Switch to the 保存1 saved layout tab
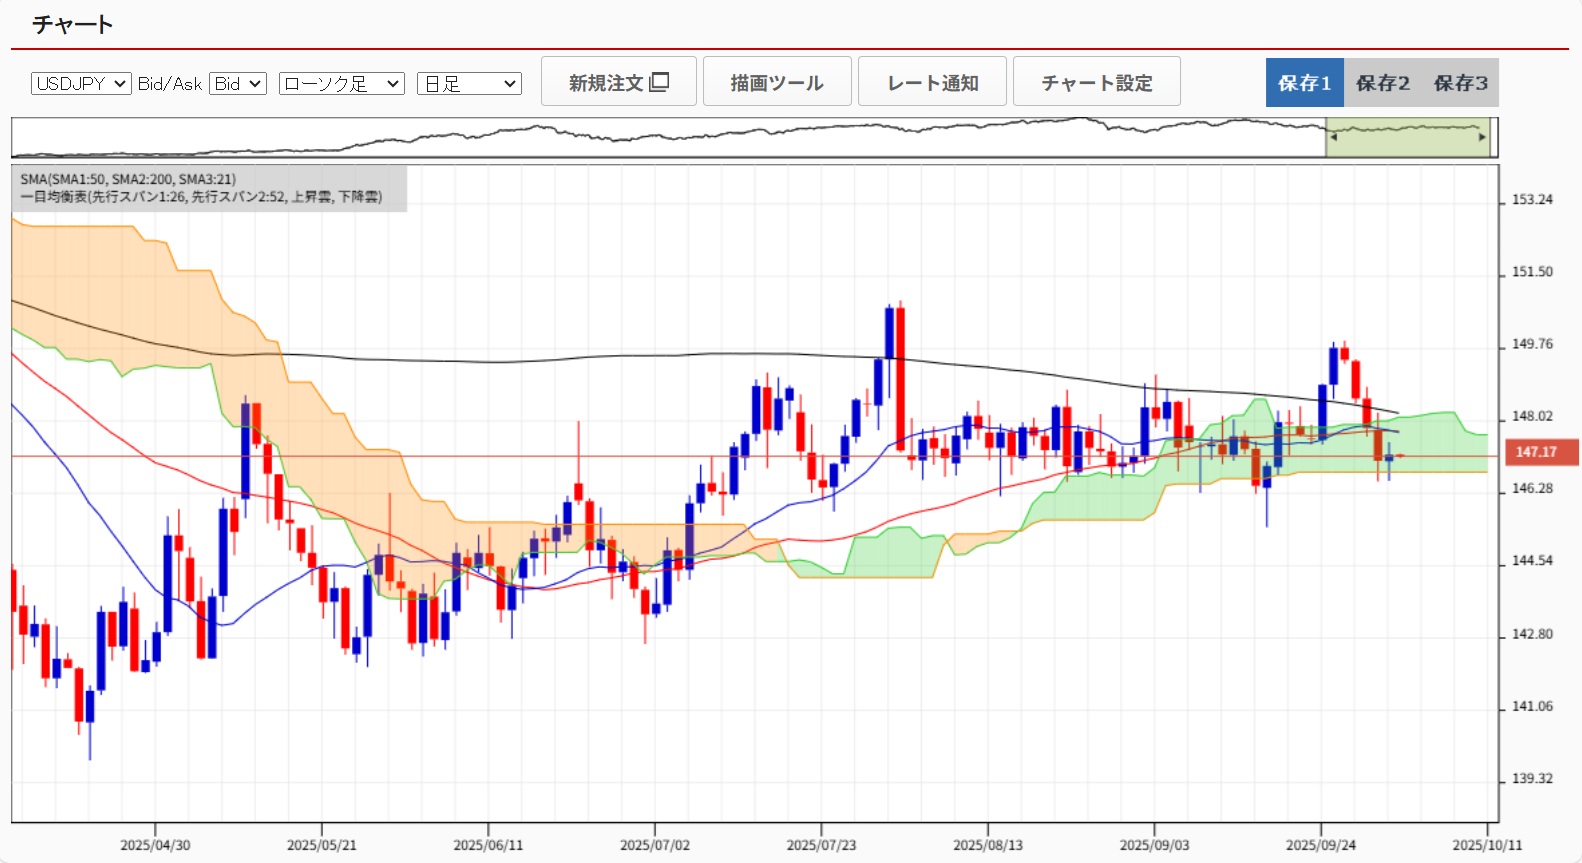Image resolution: width=1582 pixels, height=863 pixels. (1304, 83)
